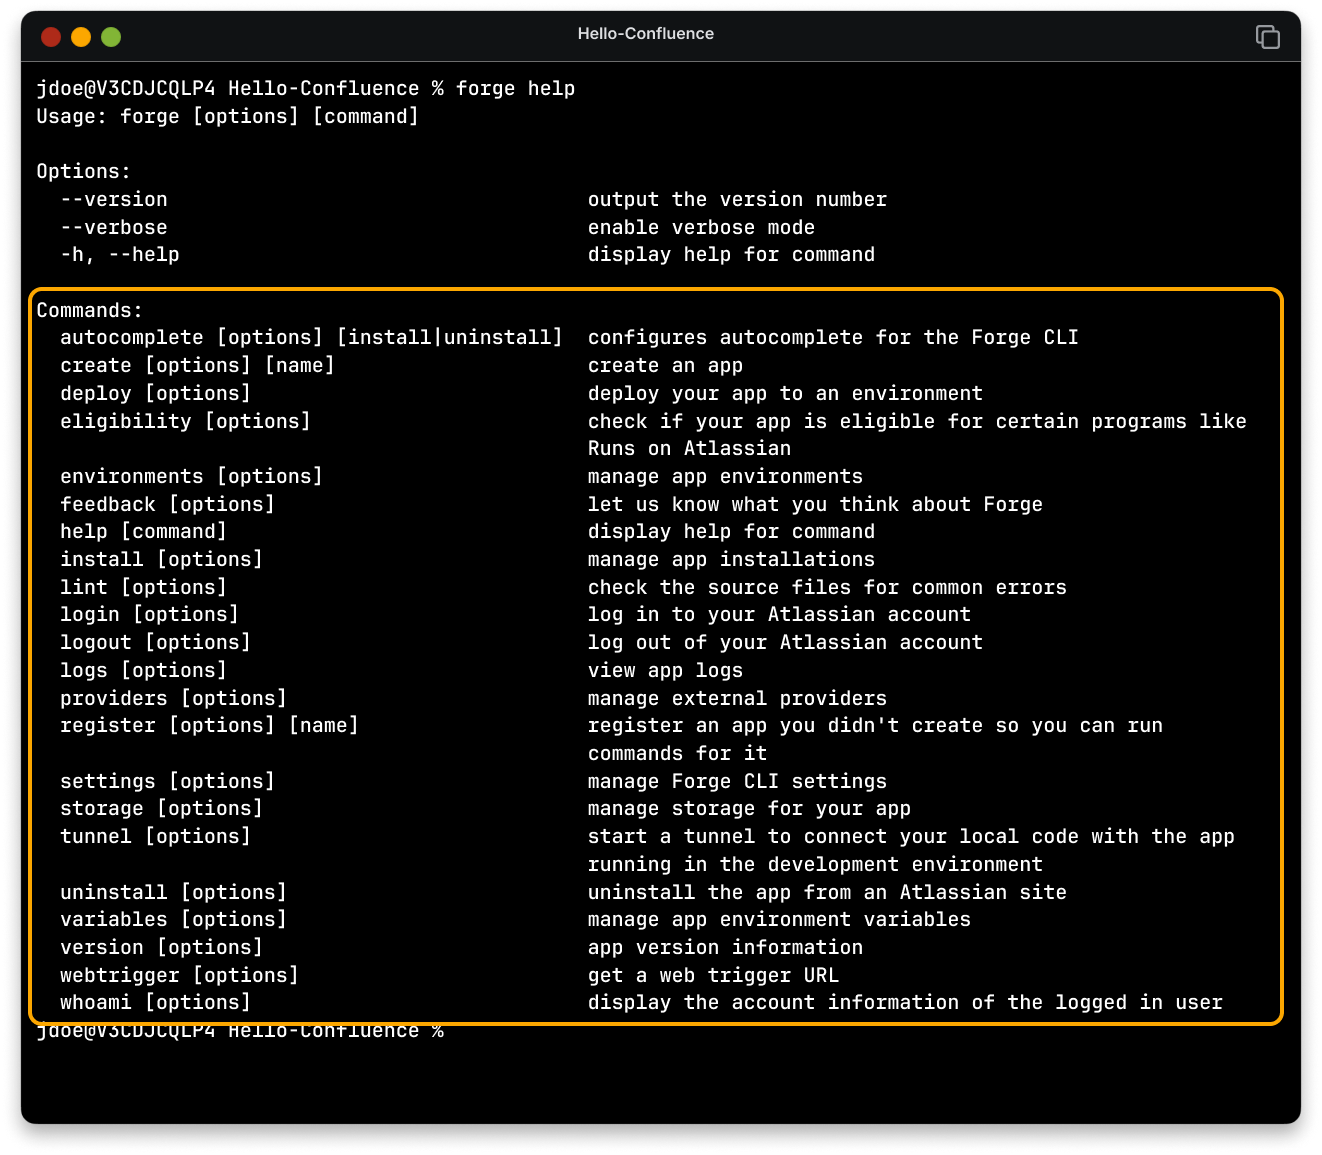
Task: Click the 'help [command]' command entry
Action: coord(143,531)
